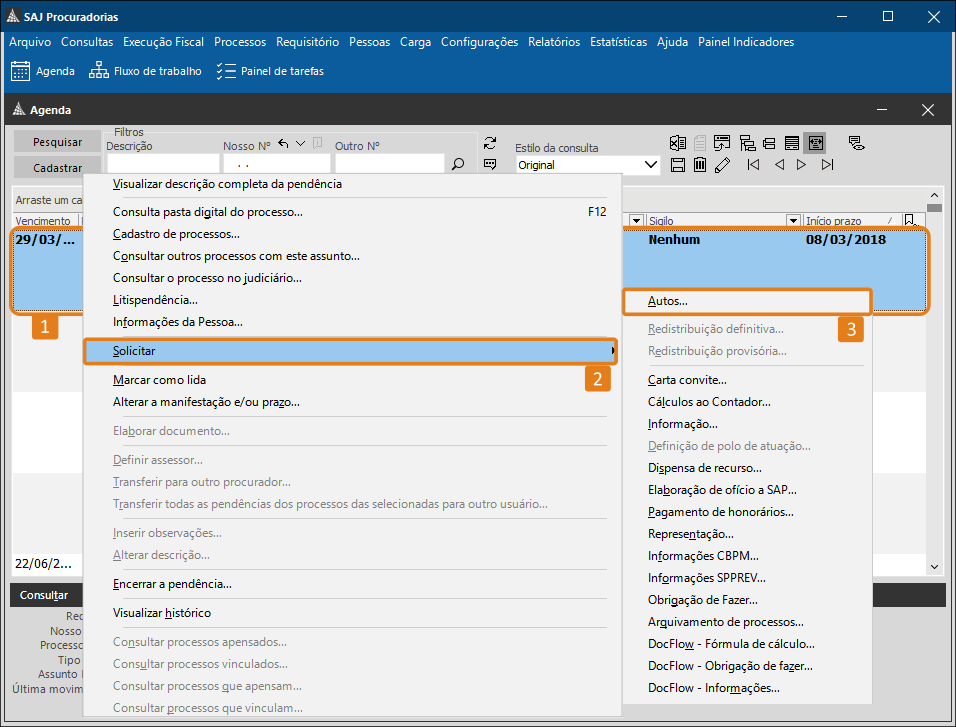The width and height of the screenshot is (956, 727).
Task: Open the Execução Fiscal menu
Action: (163, 42)
